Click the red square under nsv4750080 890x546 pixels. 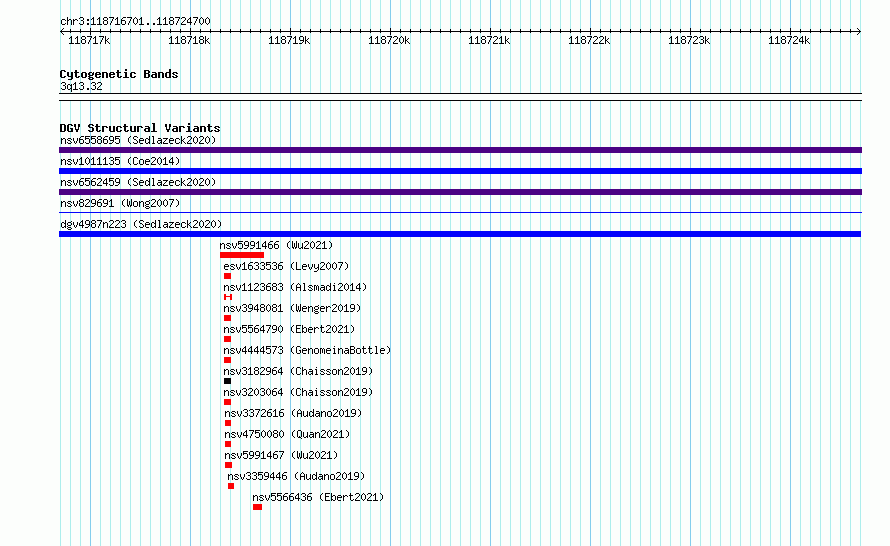(228, 444)
